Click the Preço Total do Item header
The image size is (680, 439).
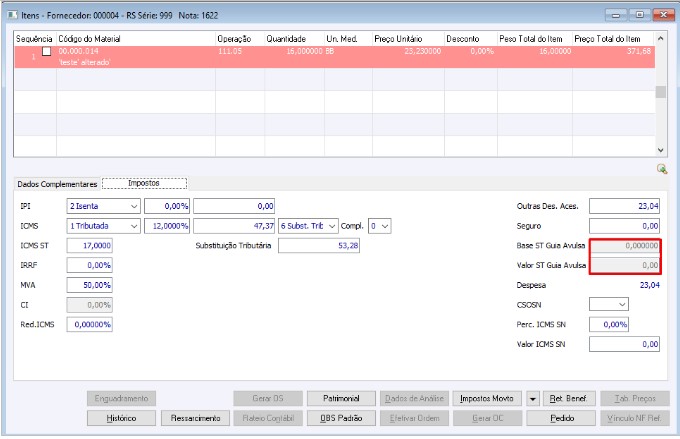(613, 39)
